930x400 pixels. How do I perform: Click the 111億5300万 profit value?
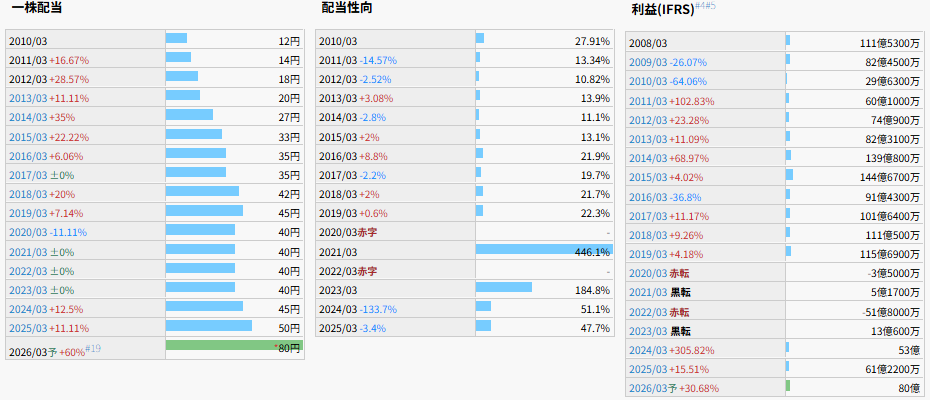pos(890,43)
